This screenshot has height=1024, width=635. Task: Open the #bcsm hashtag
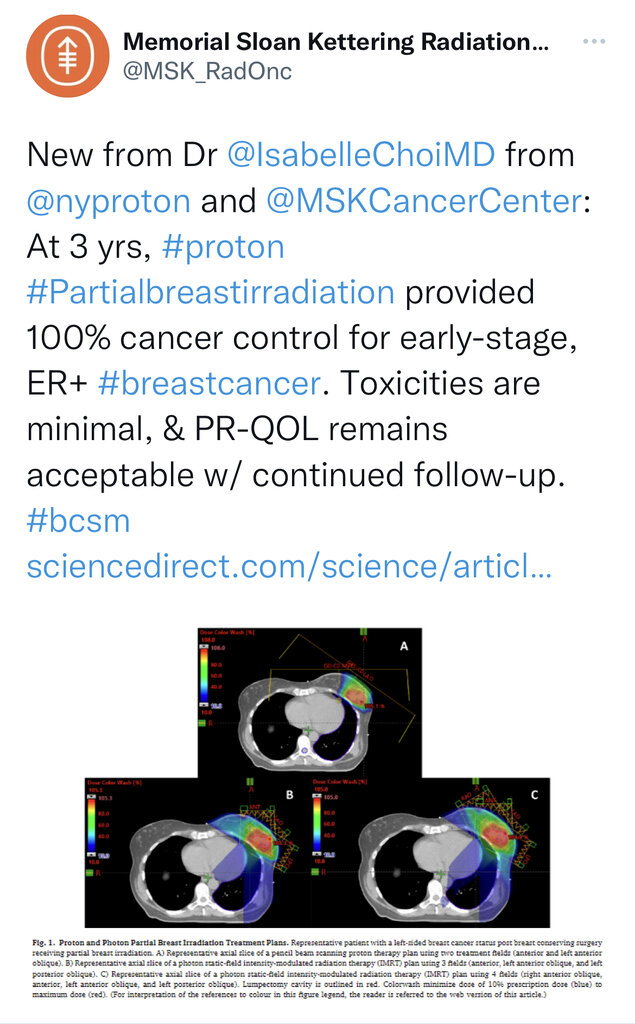coord(78,521)
